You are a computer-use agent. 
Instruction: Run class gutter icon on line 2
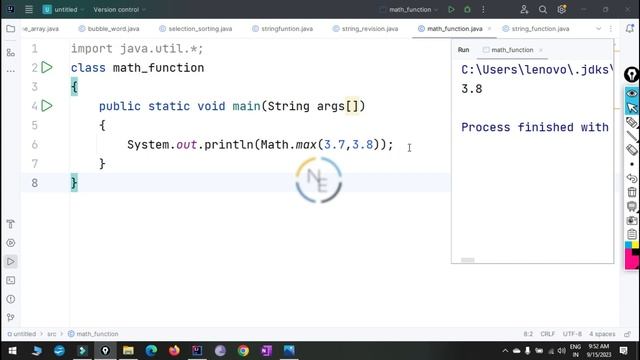pos(47,67)
